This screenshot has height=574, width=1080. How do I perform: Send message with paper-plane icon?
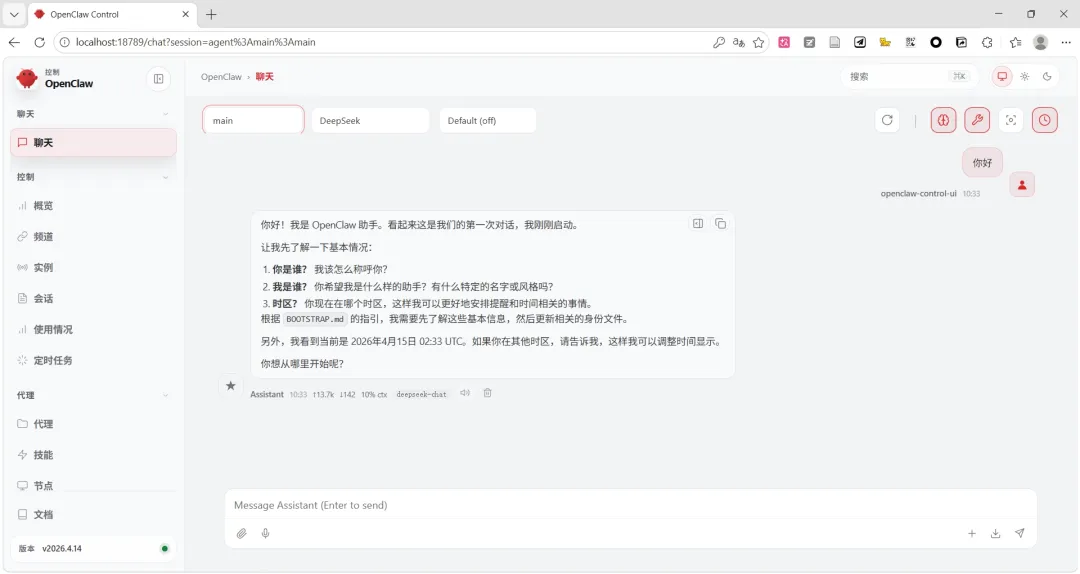[x=1019, y=533]
